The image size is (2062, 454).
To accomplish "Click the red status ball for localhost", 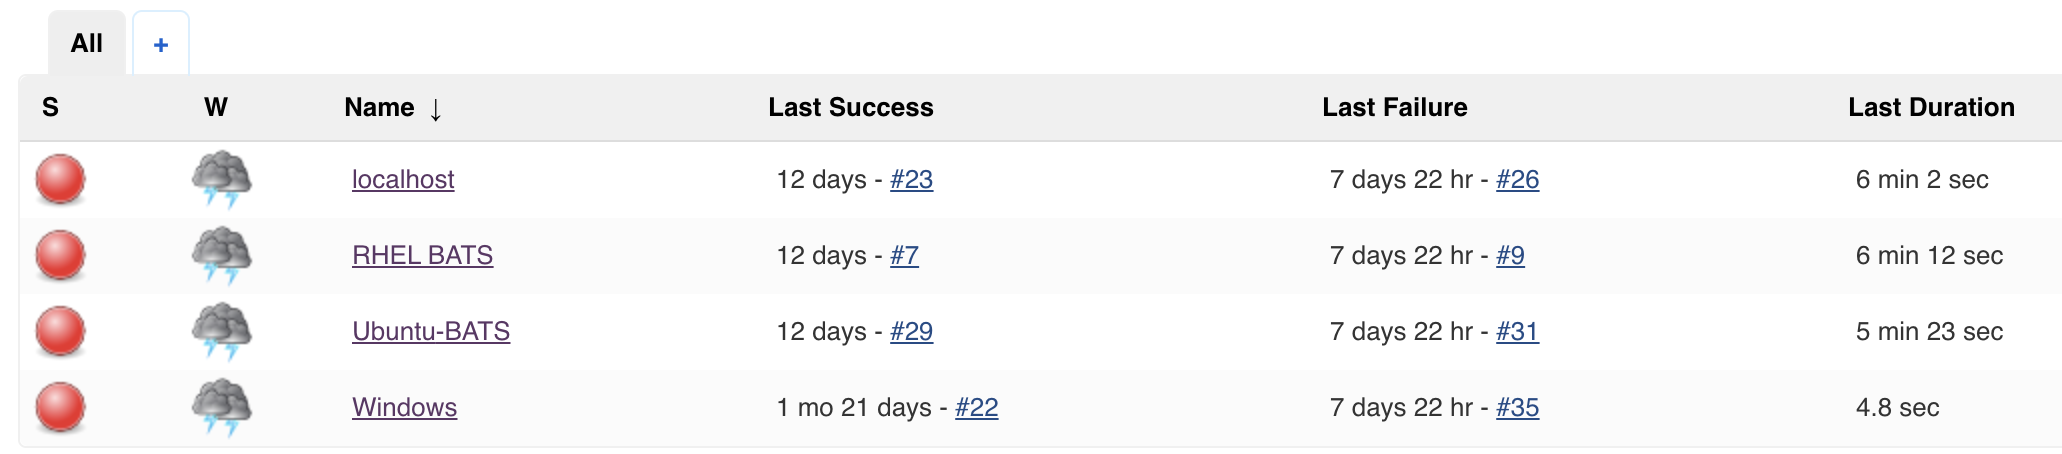I will click(x=60, y=180).
